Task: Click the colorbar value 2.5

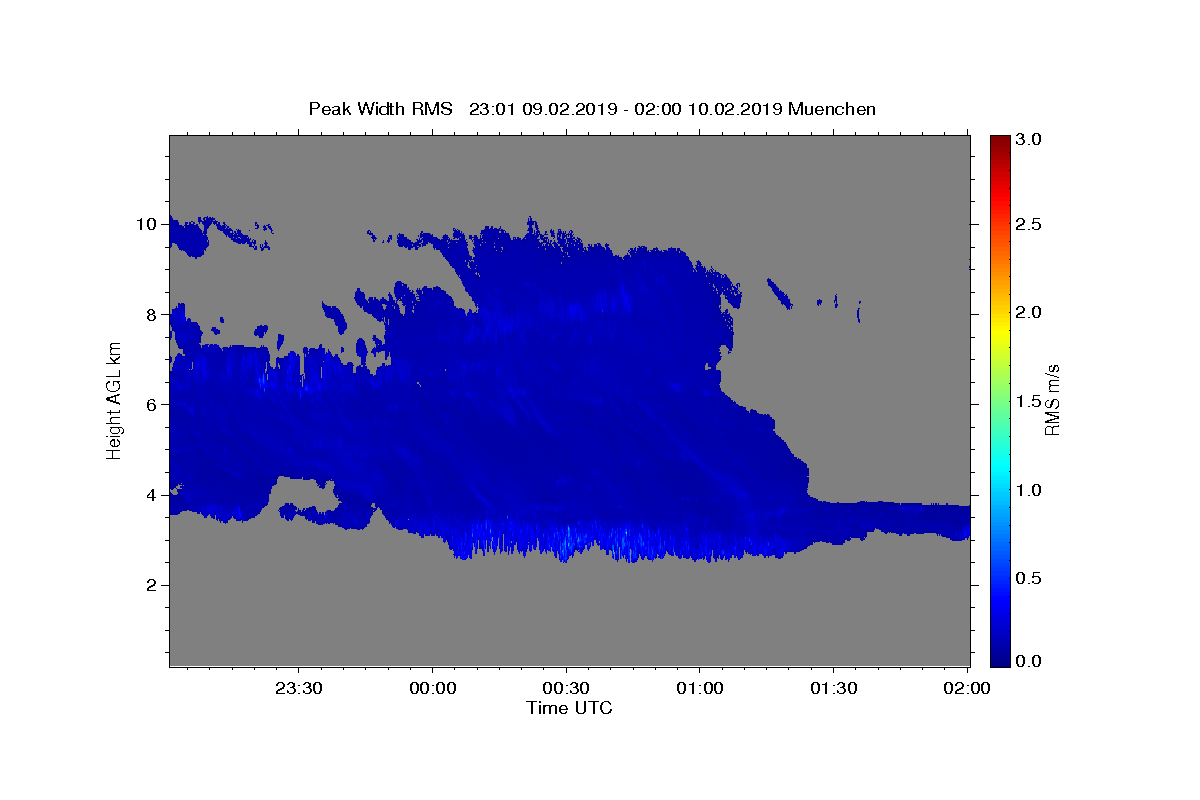Action: 1030,225
